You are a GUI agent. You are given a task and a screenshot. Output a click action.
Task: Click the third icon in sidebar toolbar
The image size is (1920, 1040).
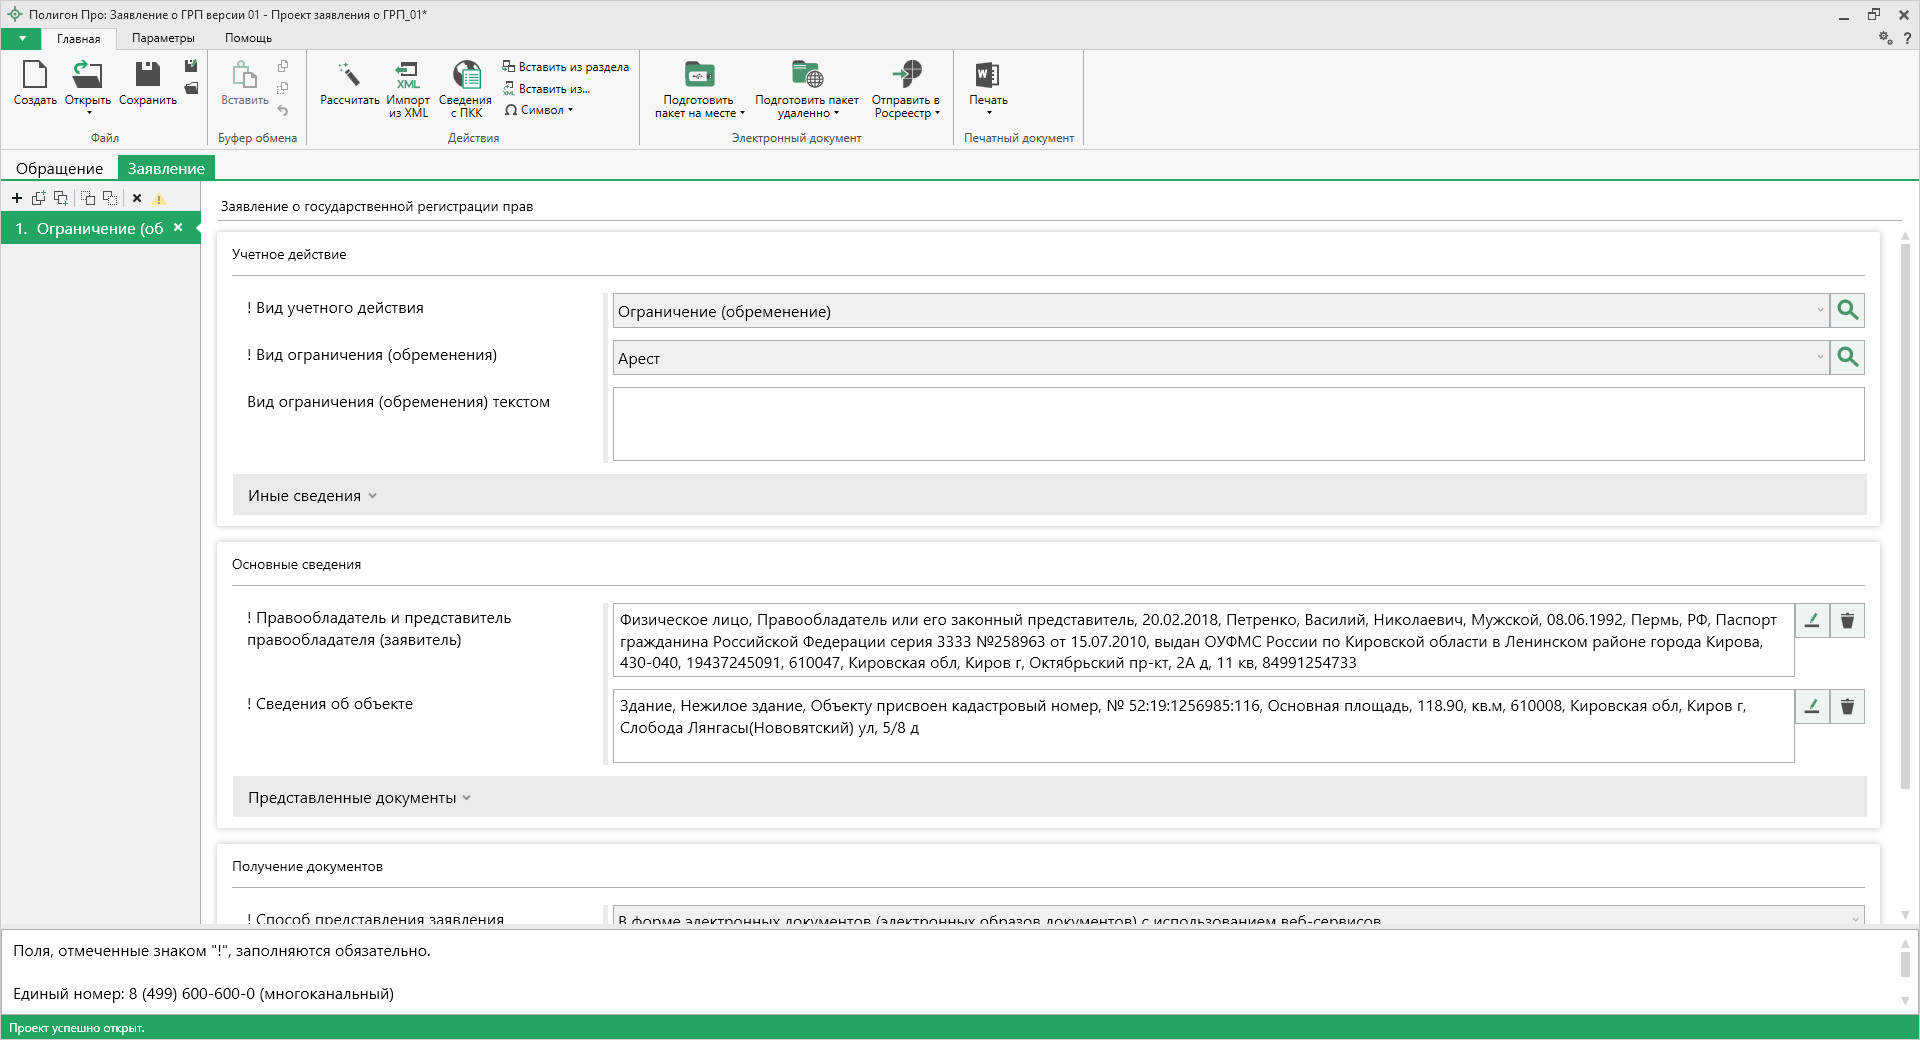(x=61, y=198)
